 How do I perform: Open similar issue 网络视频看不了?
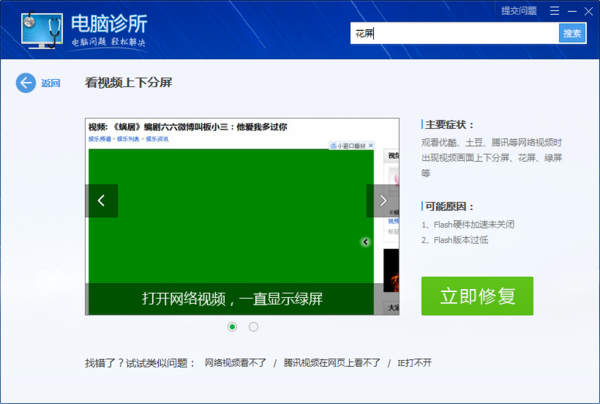[235, 363]
